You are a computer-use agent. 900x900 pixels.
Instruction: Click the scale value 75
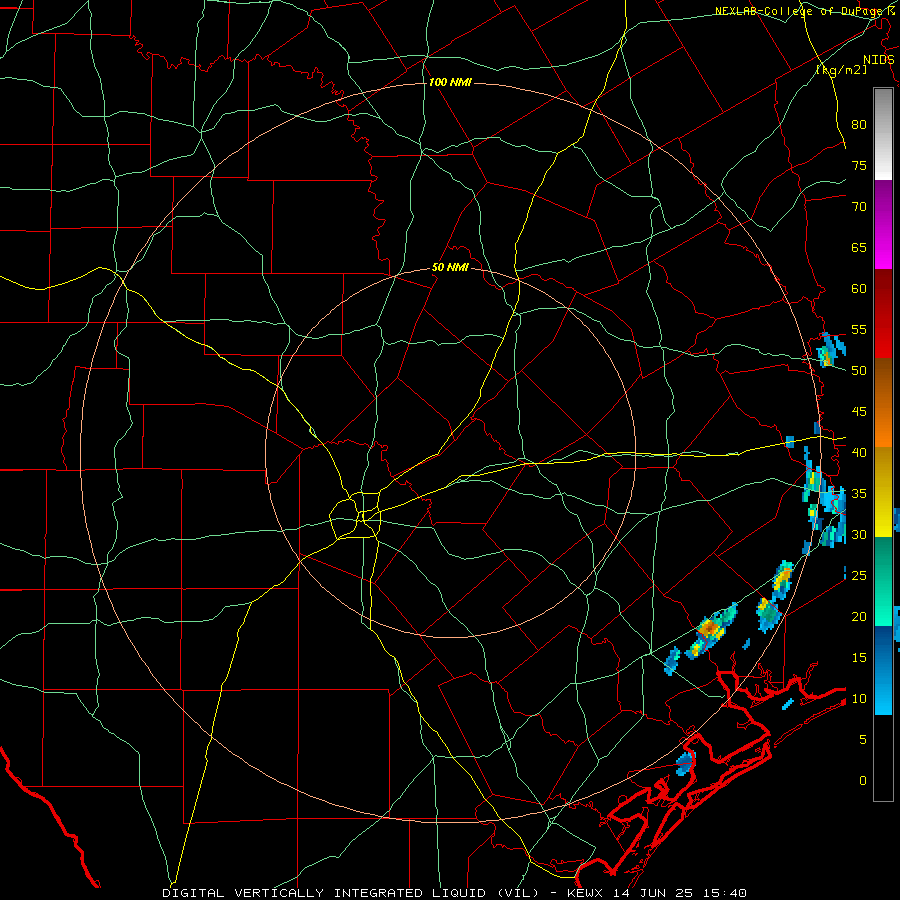(x=859, y=166)
